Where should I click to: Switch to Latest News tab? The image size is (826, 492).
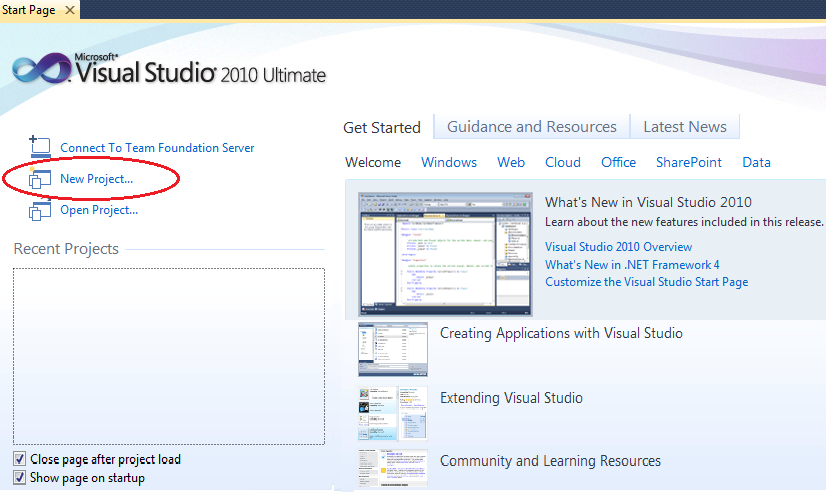[x=685, y=127]
